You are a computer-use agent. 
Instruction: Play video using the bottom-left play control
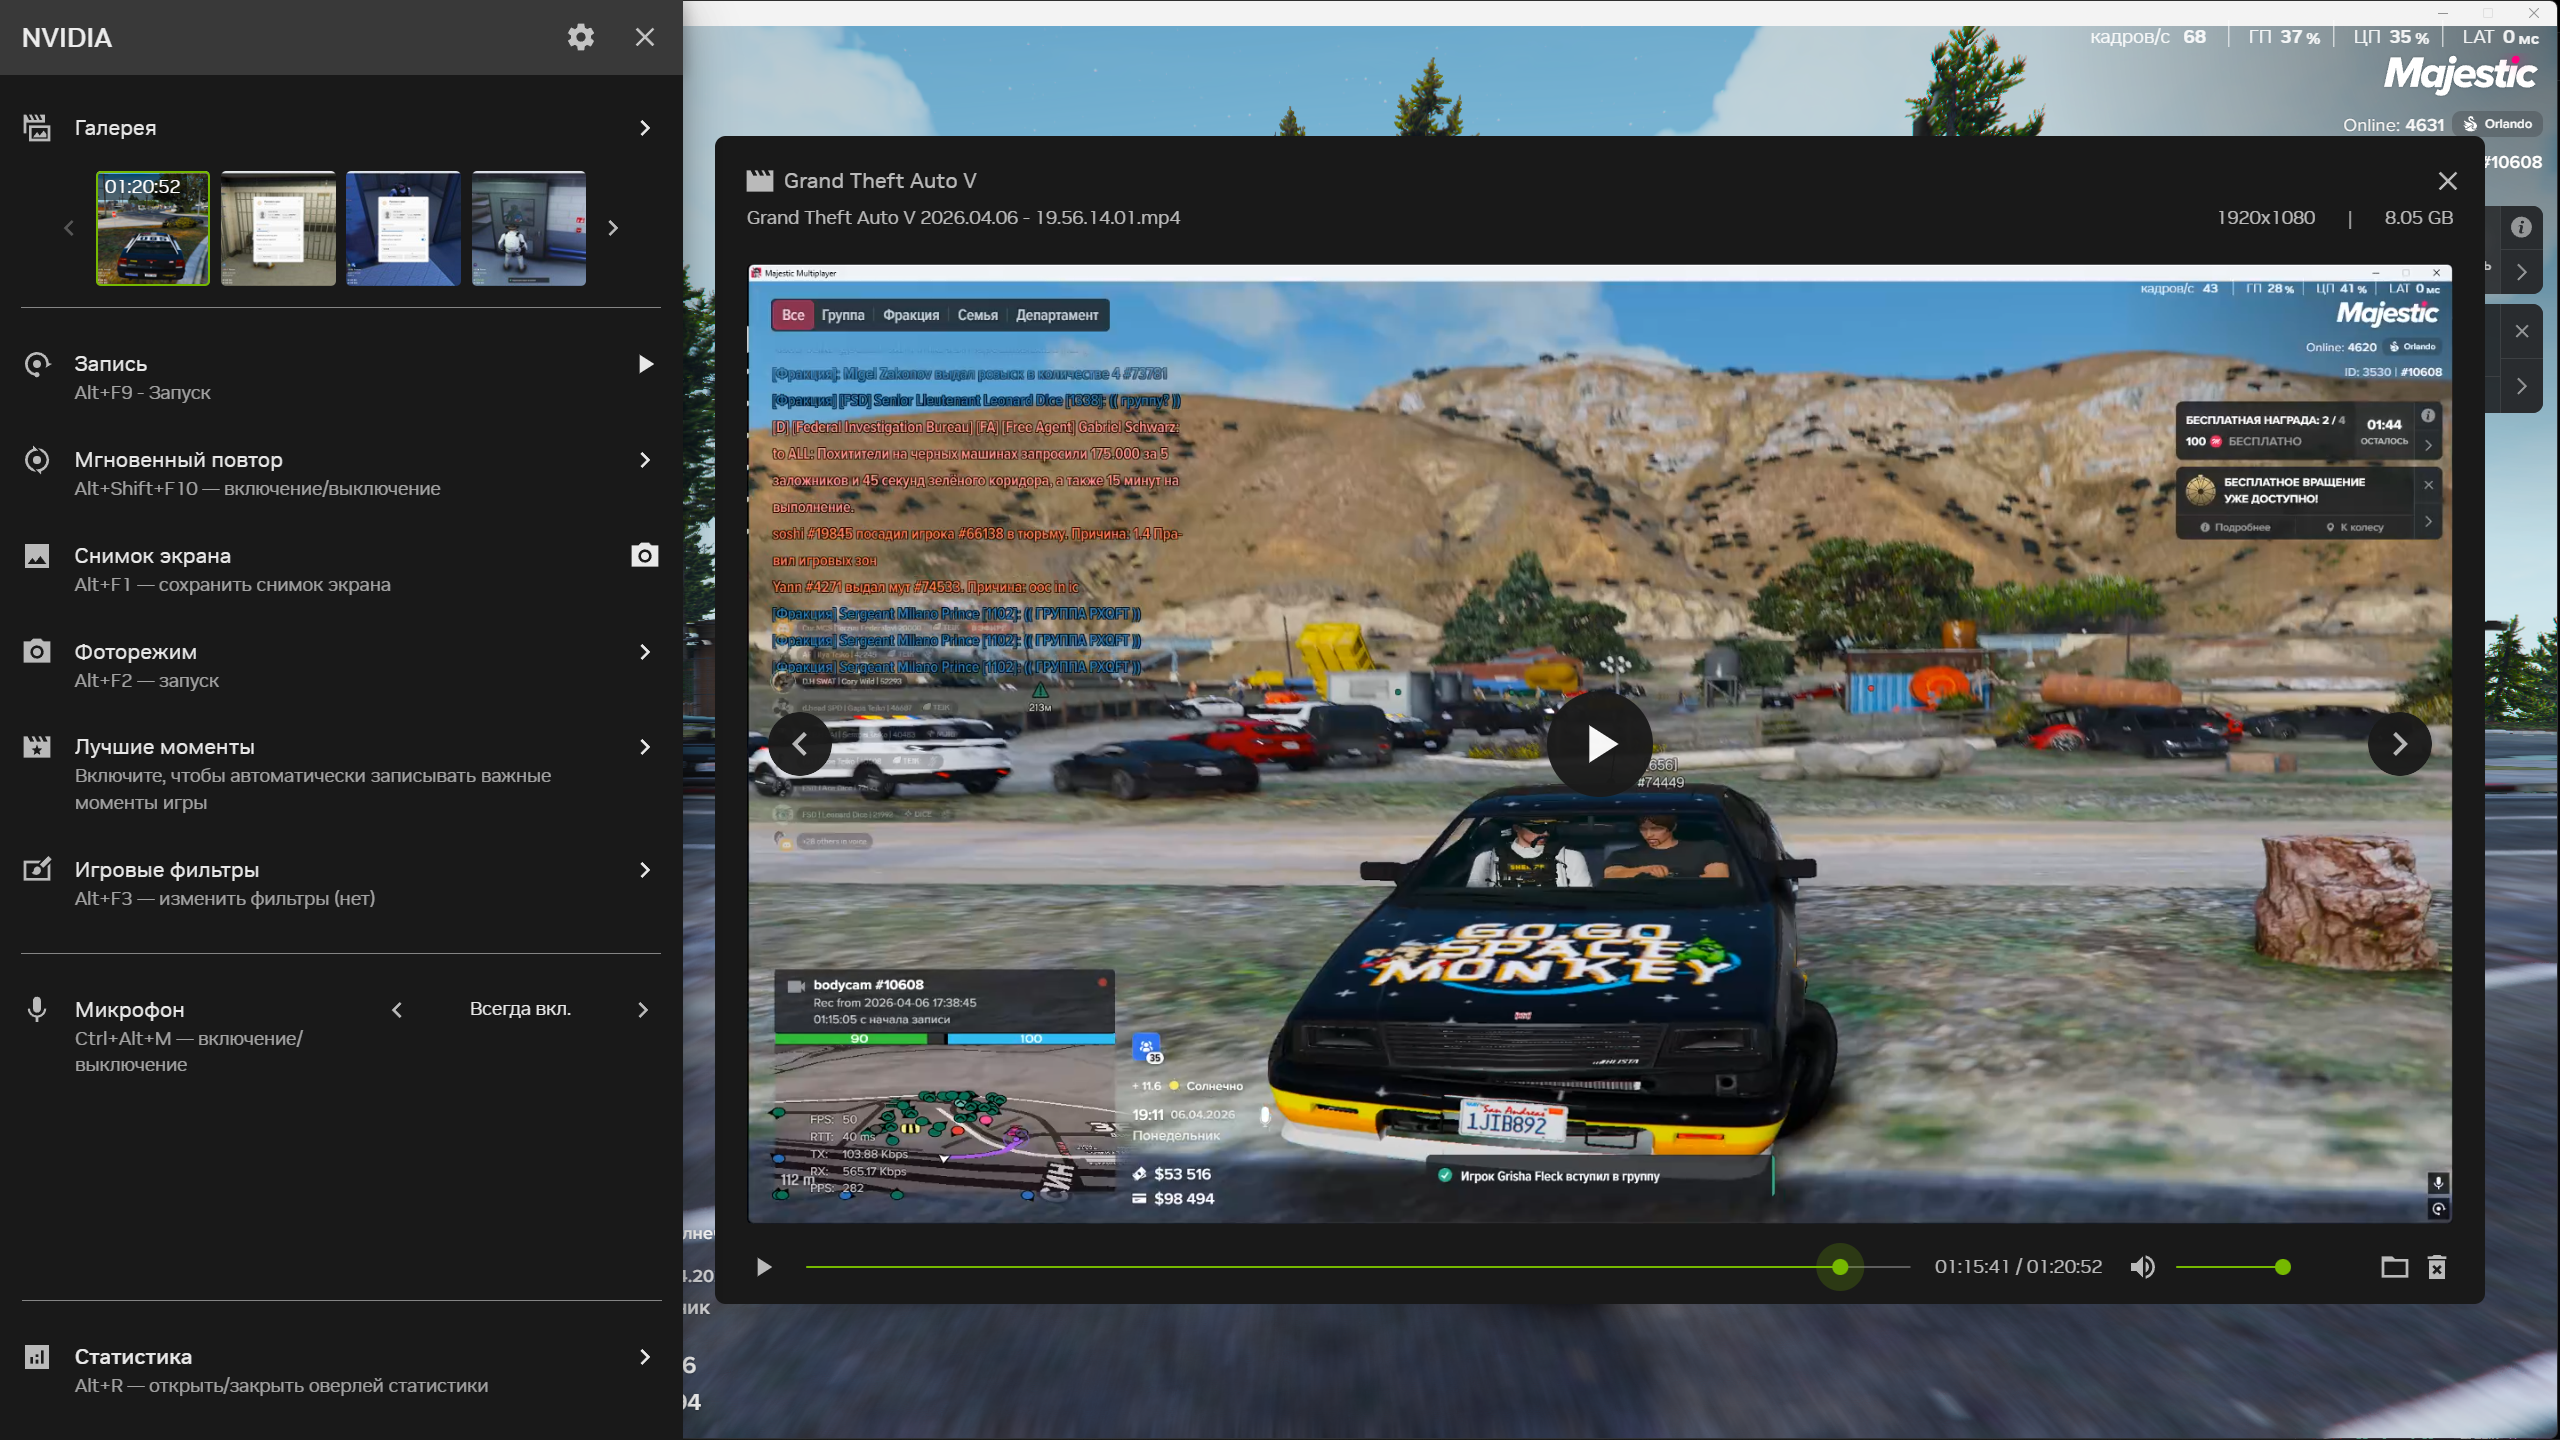pyautogui.click(x=764, y=1268)
